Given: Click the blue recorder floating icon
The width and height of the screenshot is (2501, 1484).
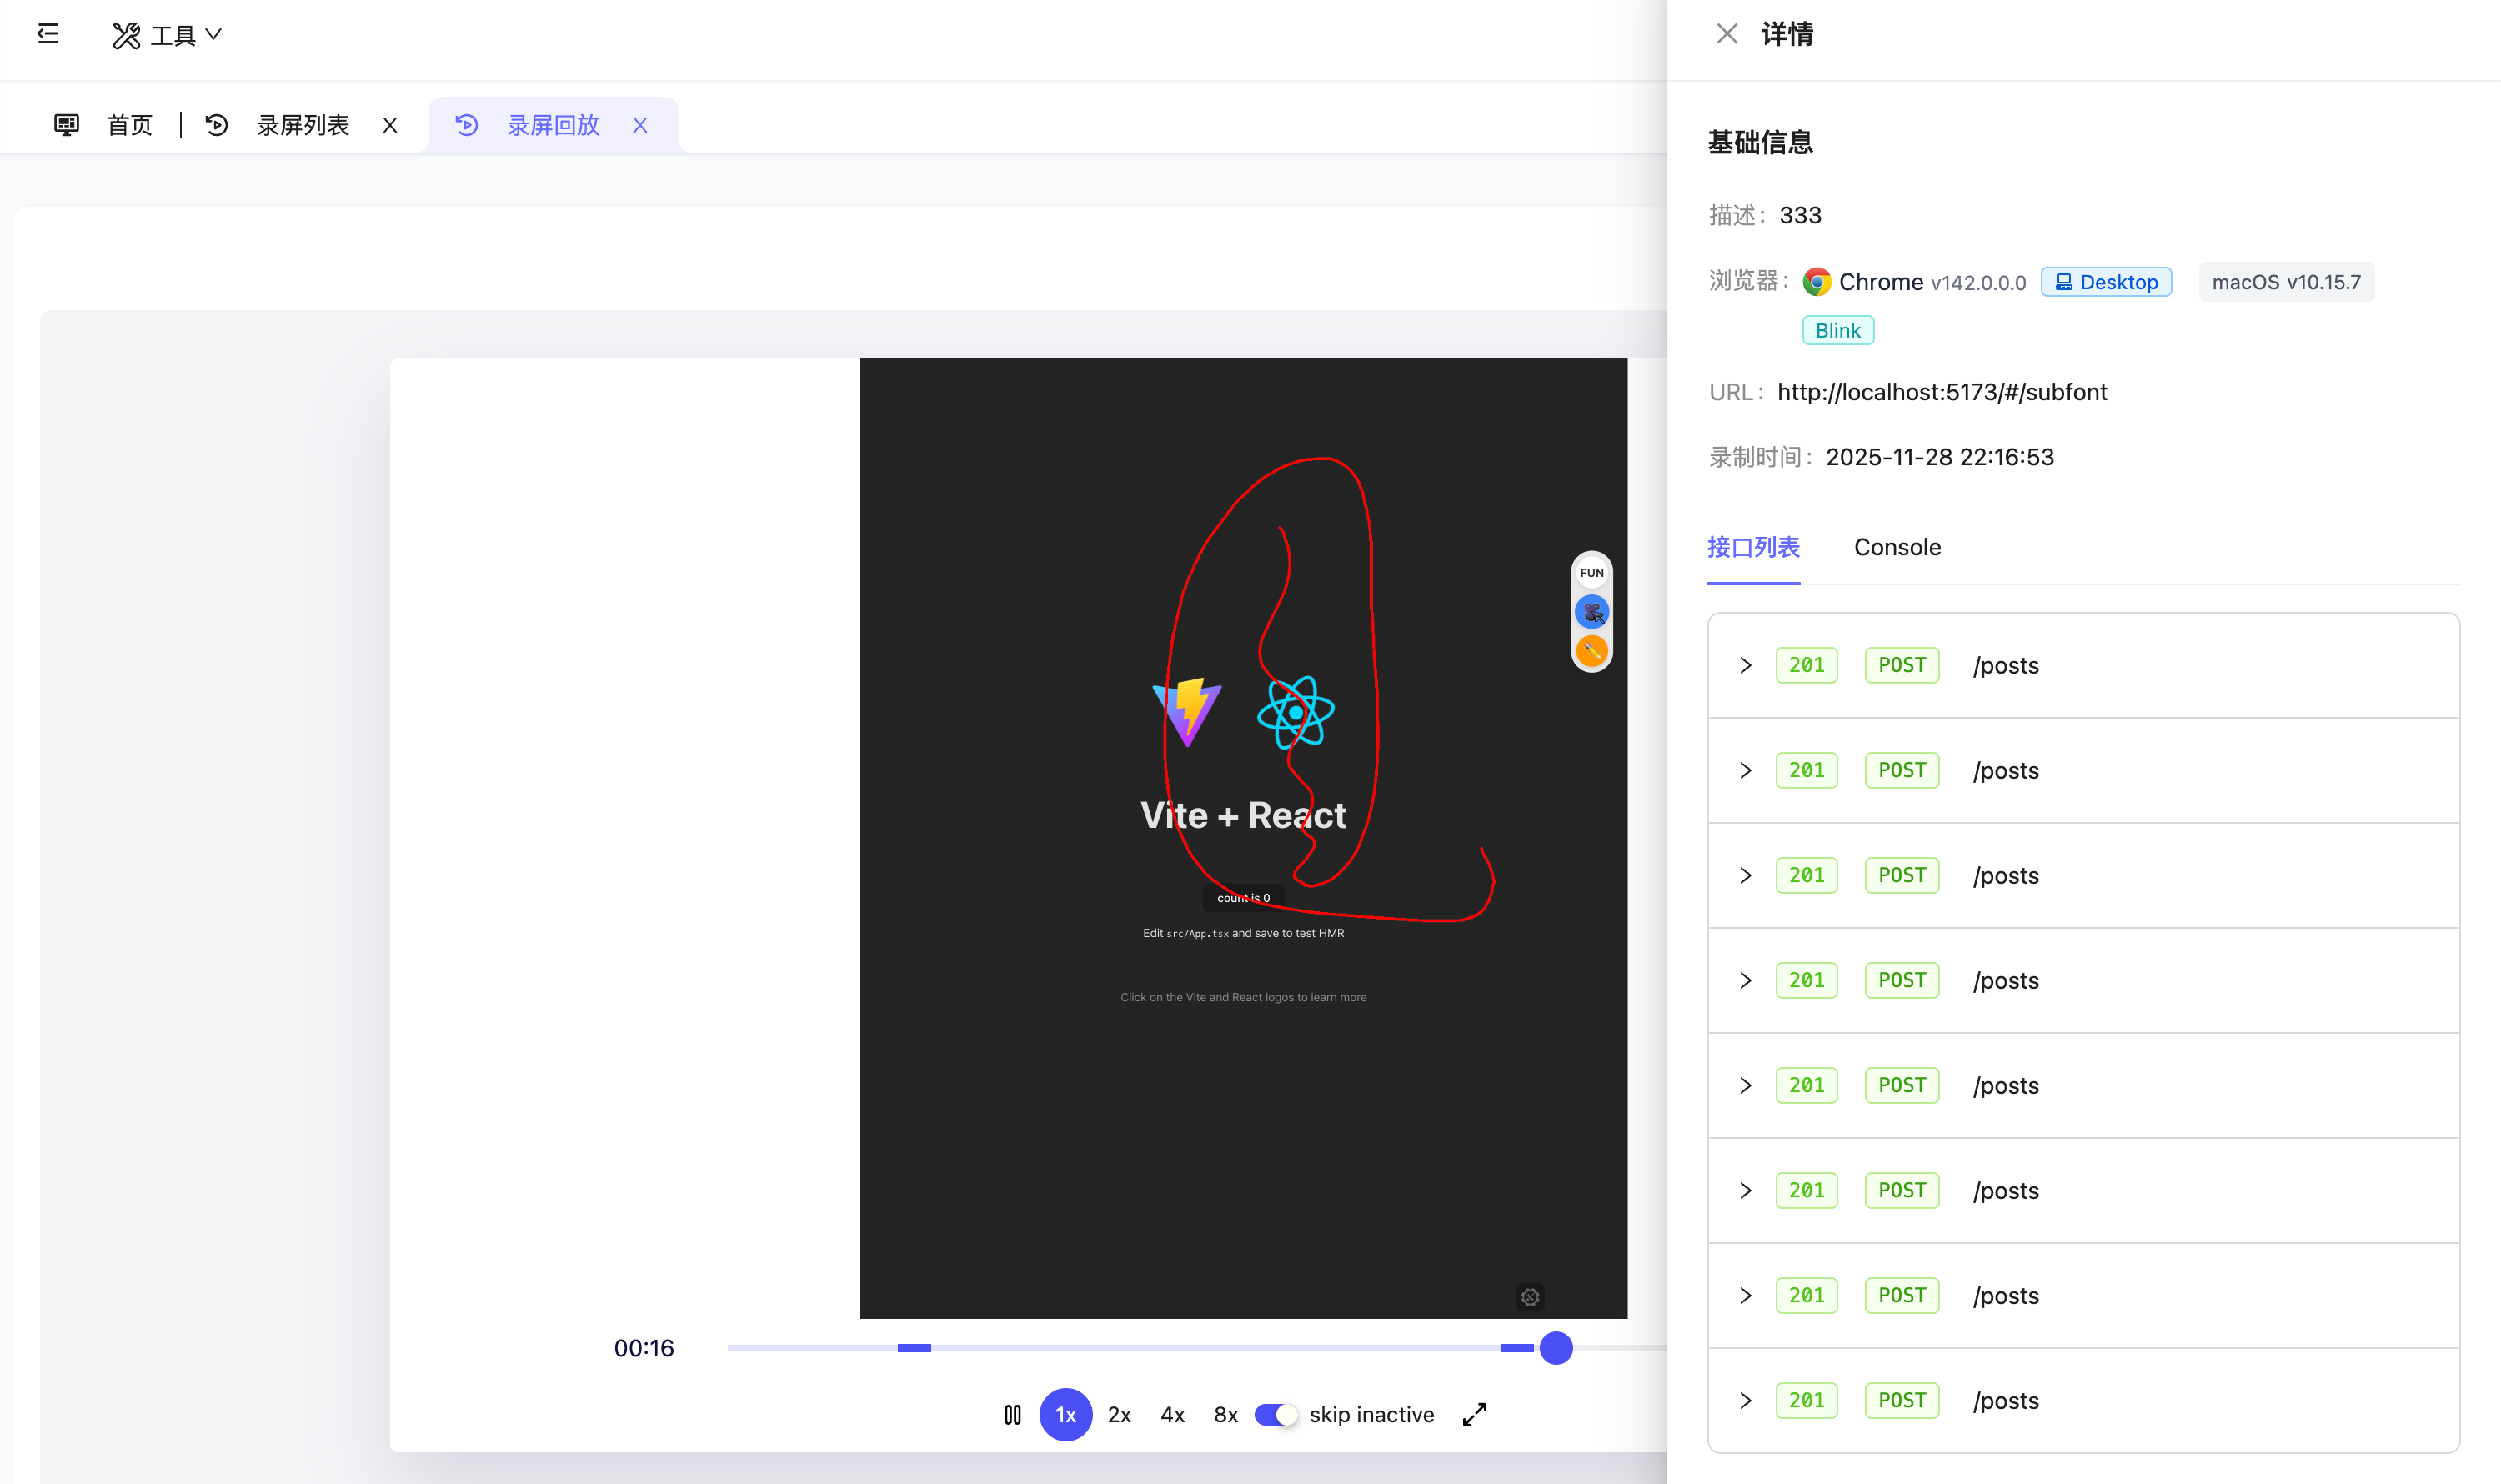Looking at the screenshot, I should [1591, 612].
